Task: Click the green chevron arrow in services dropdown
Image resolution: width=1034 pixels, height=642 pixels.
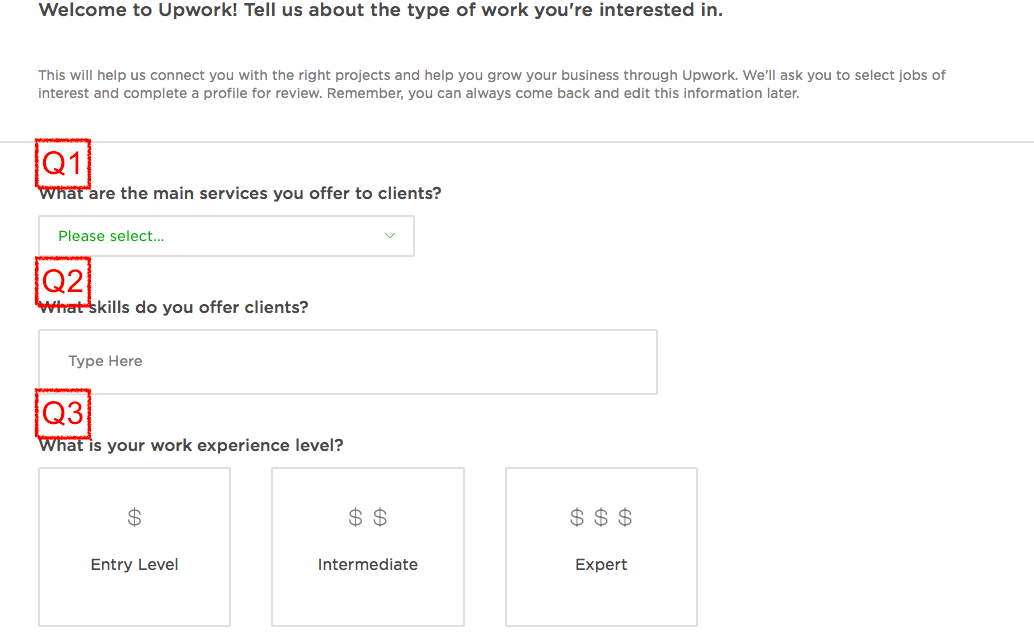Action: pyautogui.click(x=390, y=236)
